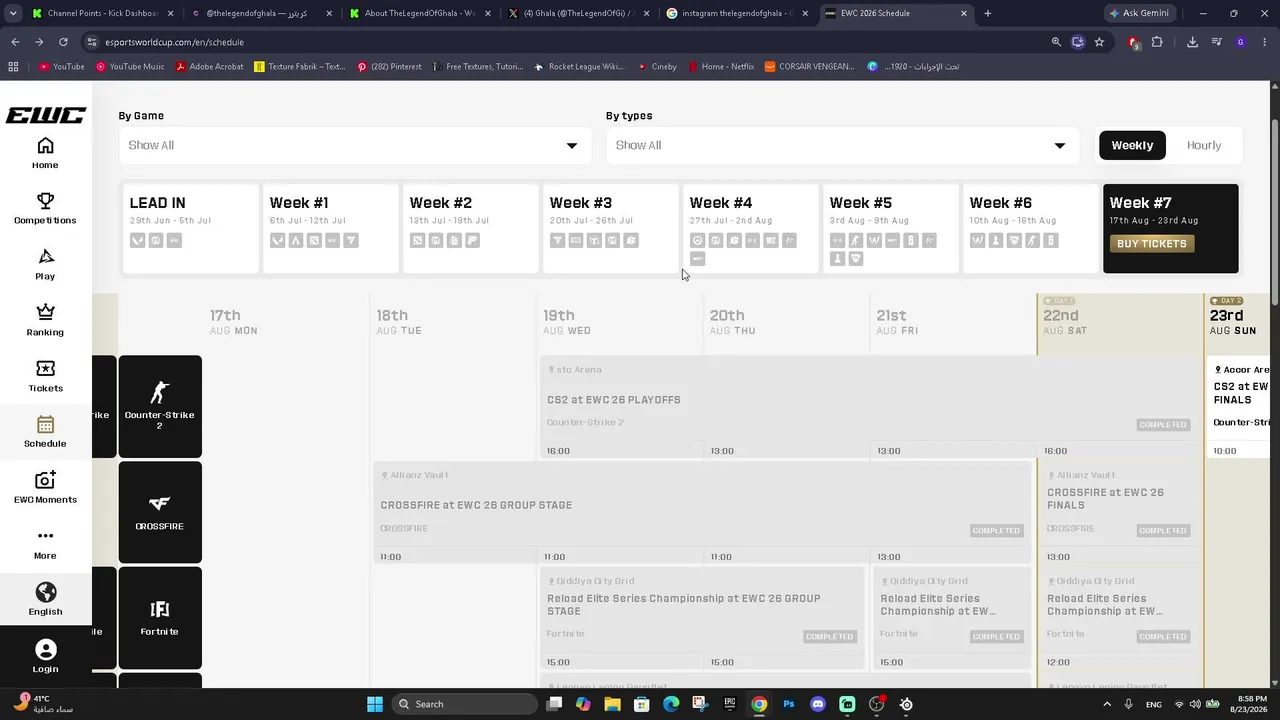Show hidden system tray icons
The width and height of the screenshot is (1280, 720).
[1106, 704]
